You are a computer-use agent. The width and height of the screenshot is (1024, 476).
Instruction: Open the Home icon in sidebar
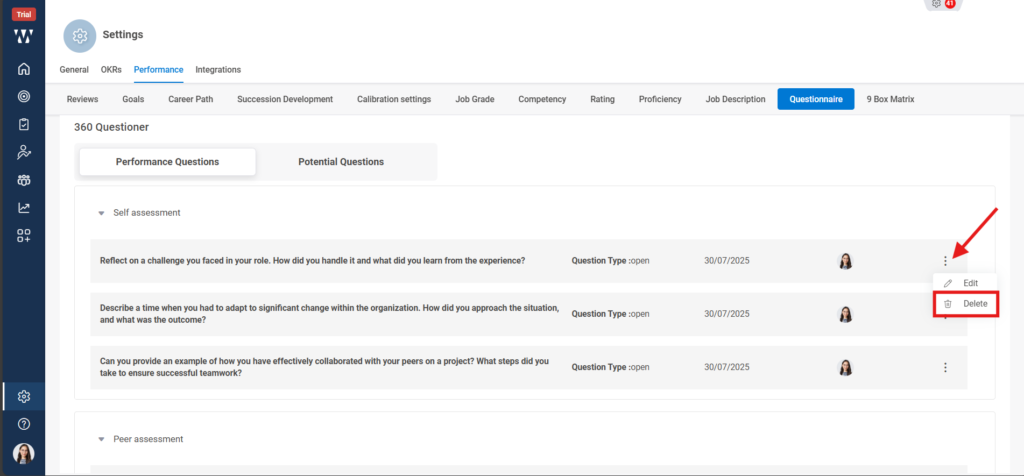click(x=24, y=69)
